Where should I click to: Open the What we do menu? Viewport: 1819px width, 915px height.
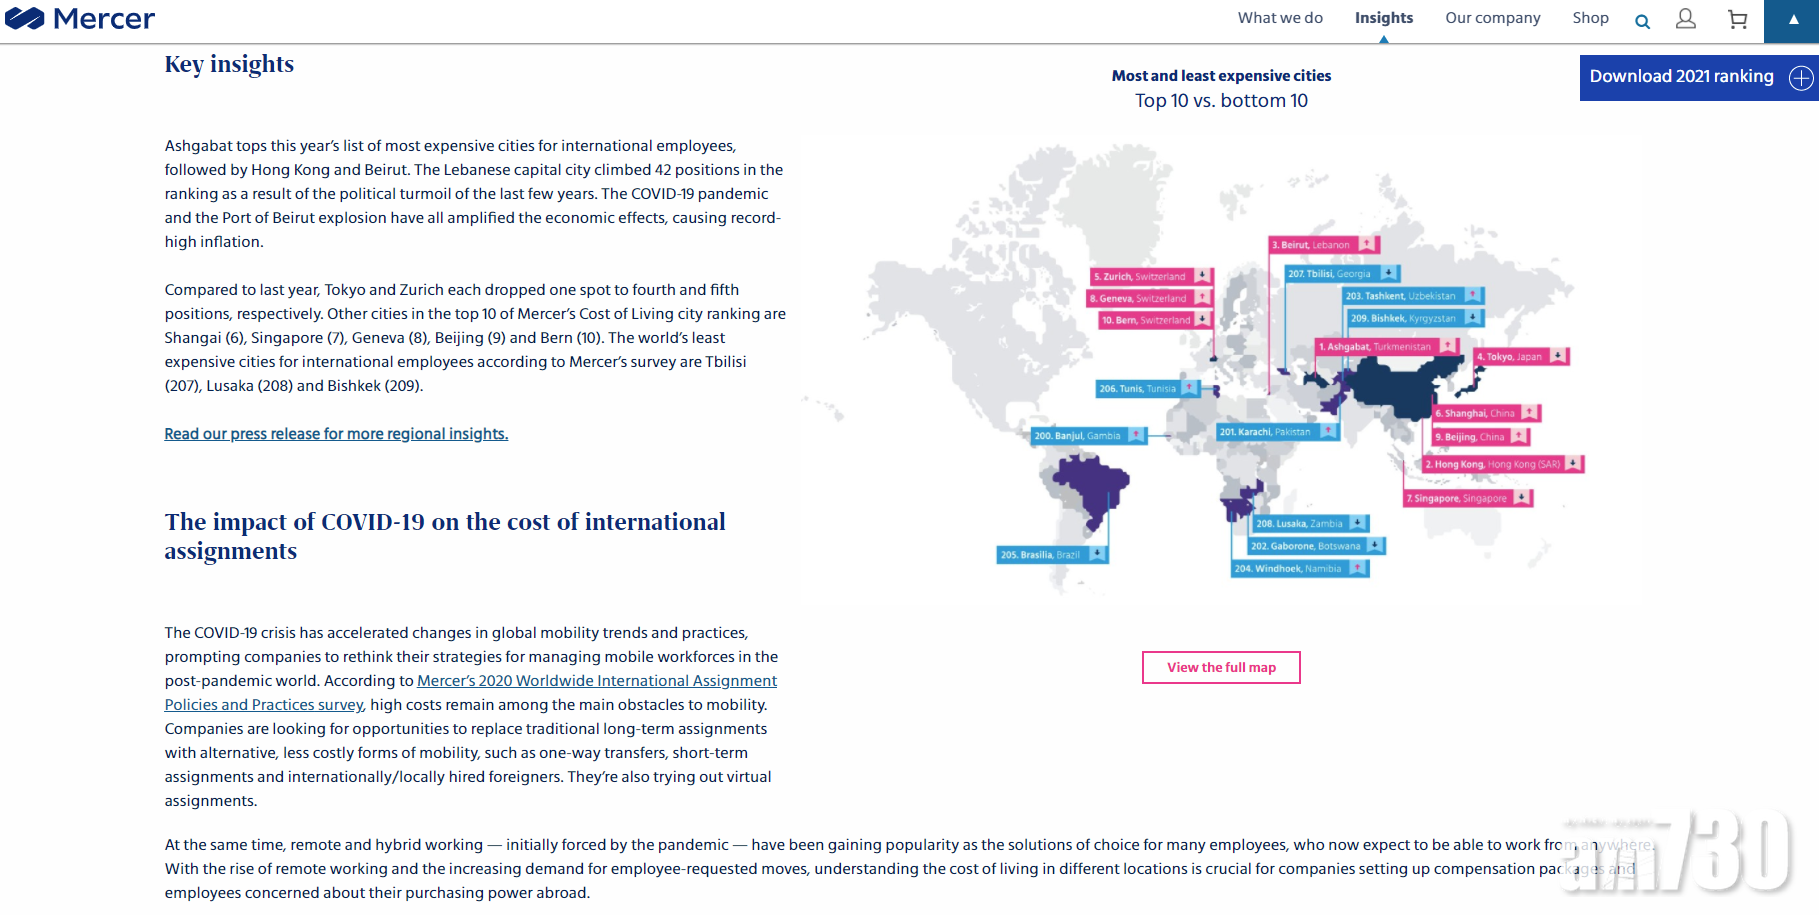coord(1280,18)
